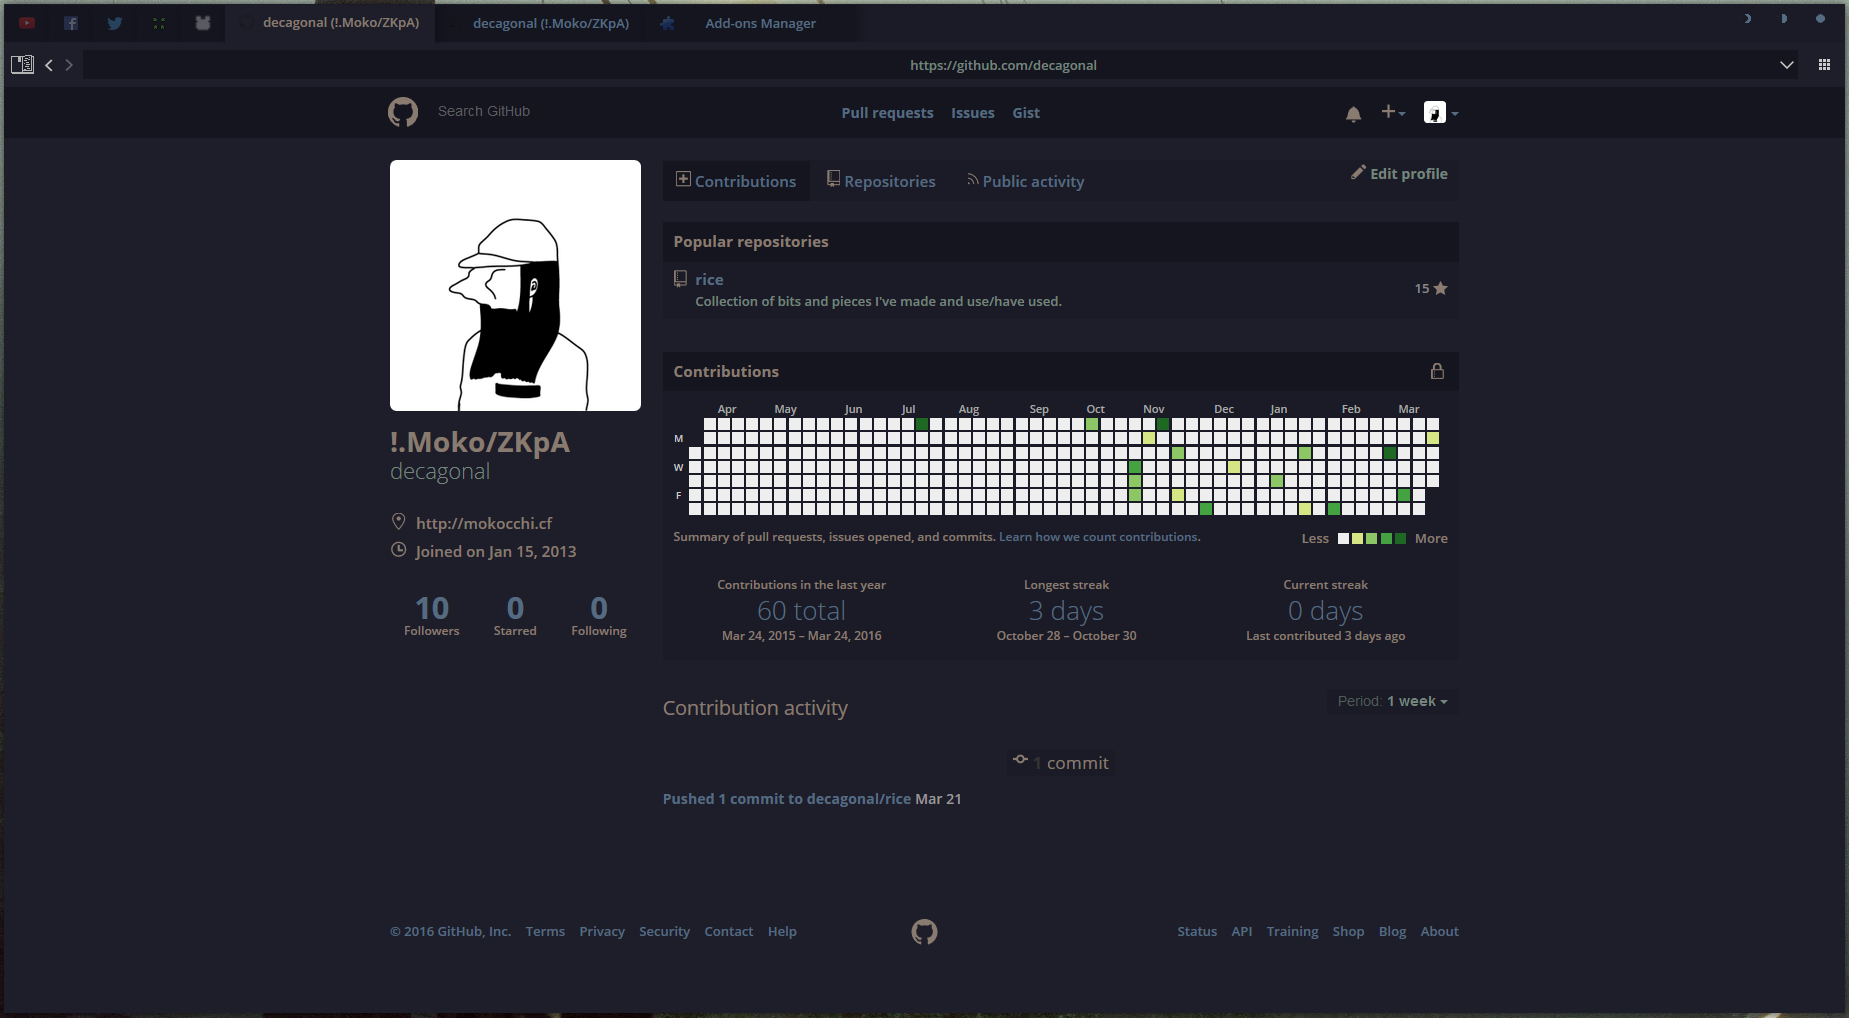
Task: Click the location pin icon by mokocchi.cf
Action: [x=398, y=521]
